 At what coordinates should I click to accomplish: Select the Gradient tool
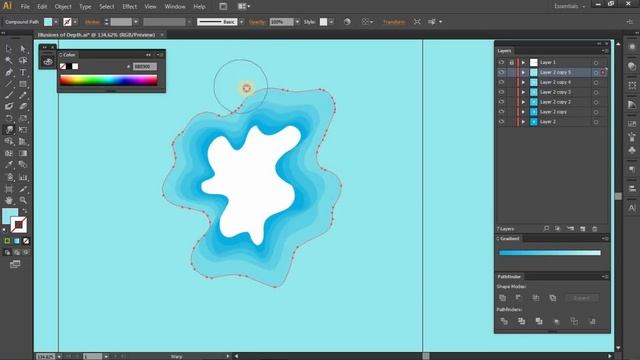(23, 153)
